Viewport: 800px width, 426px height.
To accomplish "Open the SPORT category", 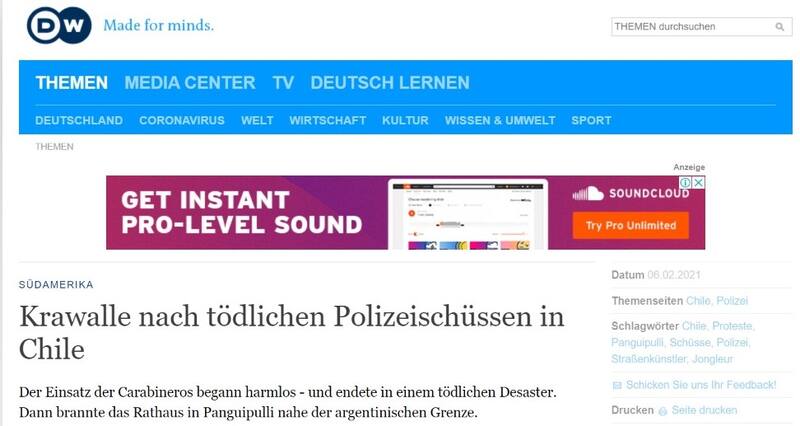I will (x=591, y=121).
